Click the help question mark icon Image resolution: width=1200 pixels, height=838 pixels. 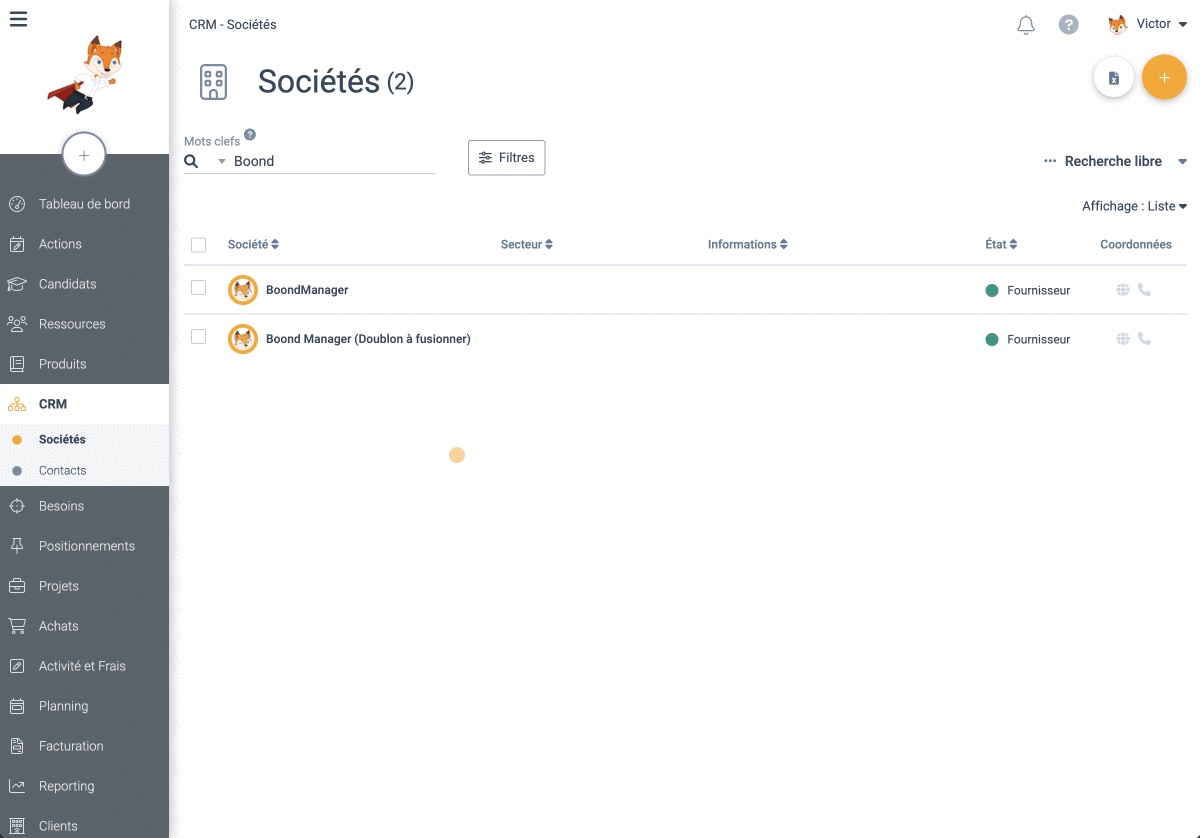click(1069, 25)
